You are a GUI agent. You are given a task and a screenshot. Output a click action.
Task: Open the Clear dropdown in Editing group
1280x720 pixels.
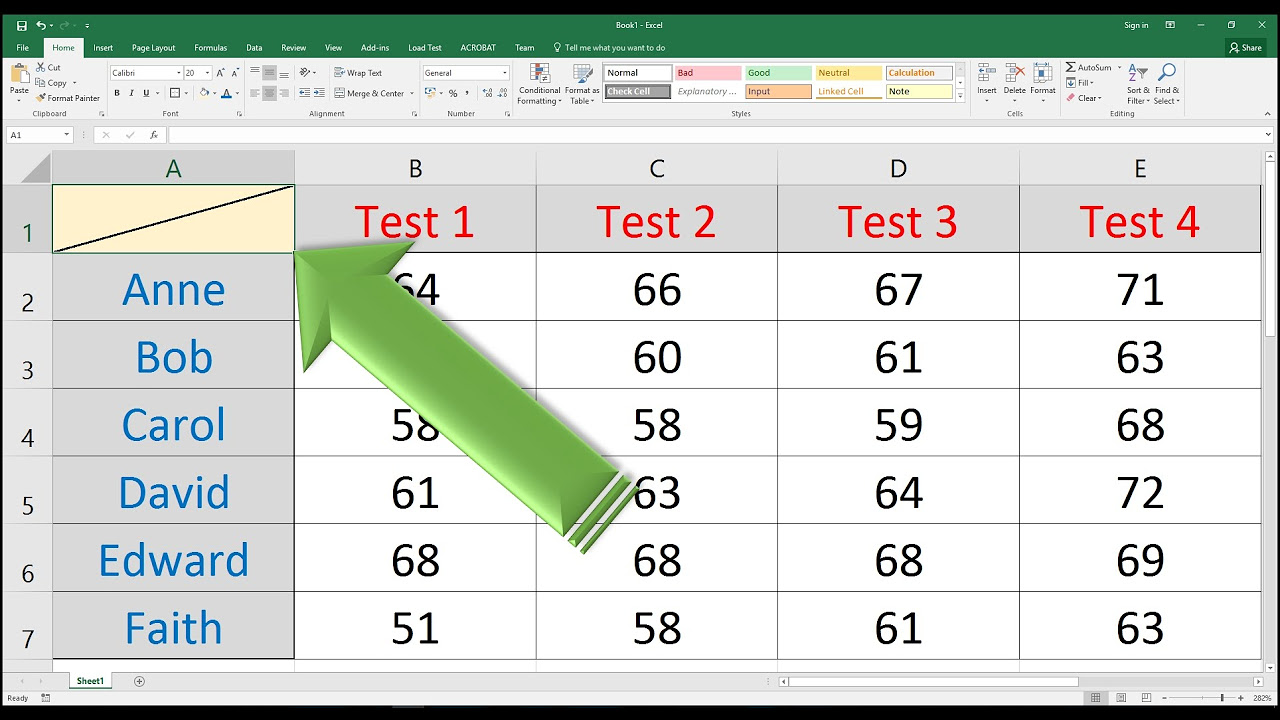click(x=1083, y=98)
